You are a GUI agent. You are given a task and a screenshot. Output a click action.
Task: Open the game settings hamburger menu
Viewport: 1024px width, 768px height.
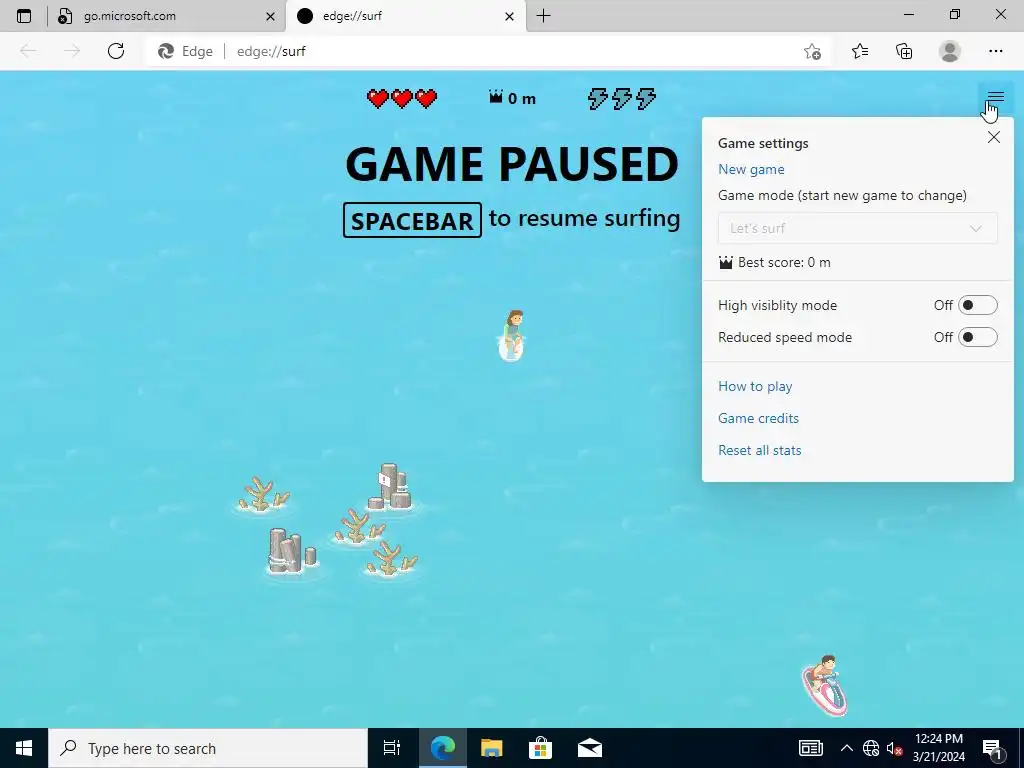click(x=995, y=98)
